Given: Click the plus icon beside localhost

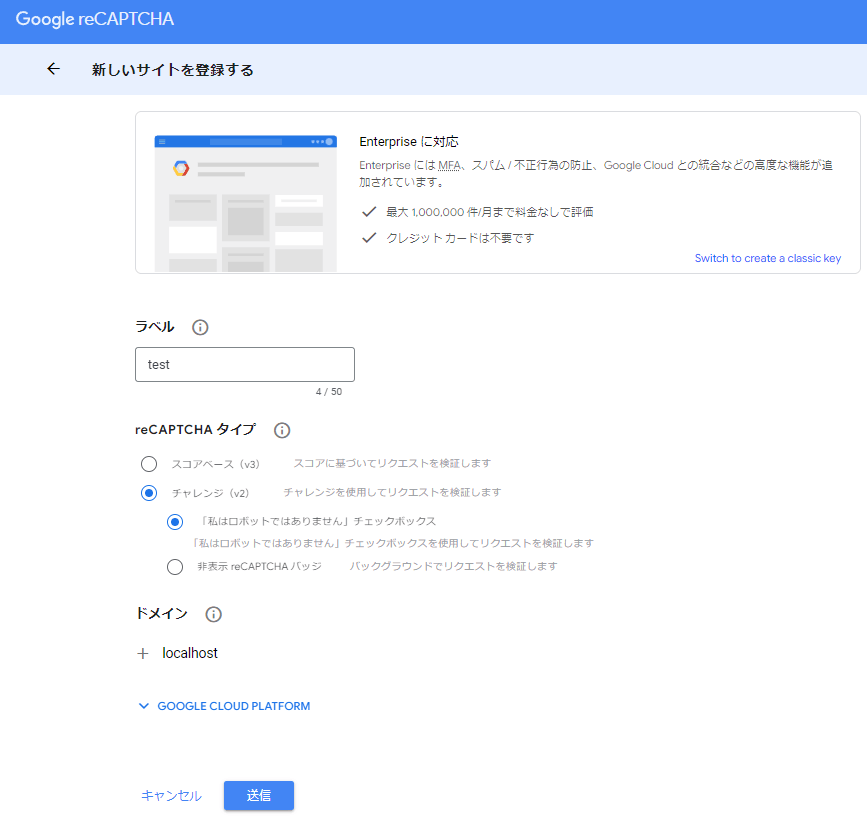Looking at the screenshot, I should 143,654.
